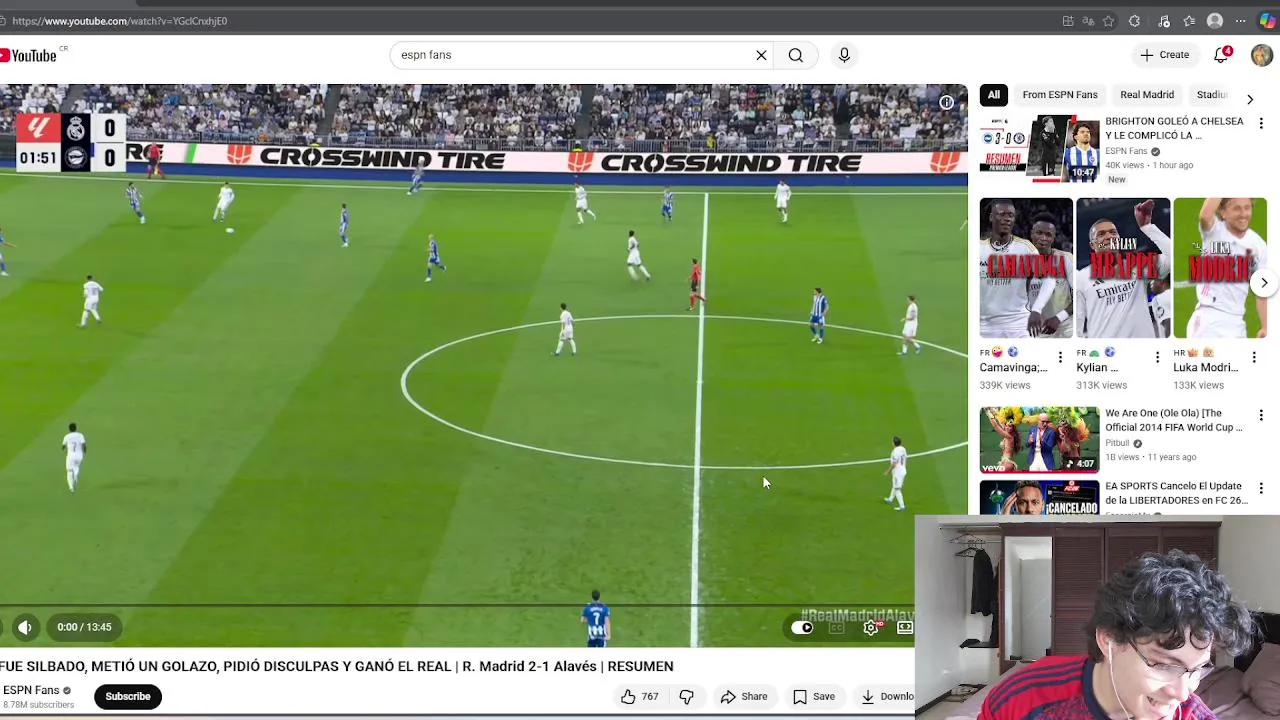Show more filter chips with the arrow
The height and width of the screenshot is (720, 1280).
[1250, 99]
